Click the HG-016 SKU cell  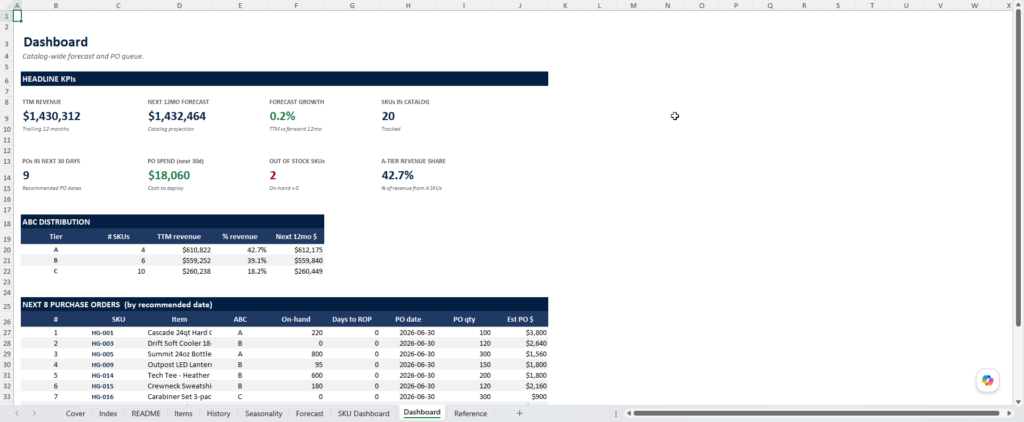[x=118, y=397]
